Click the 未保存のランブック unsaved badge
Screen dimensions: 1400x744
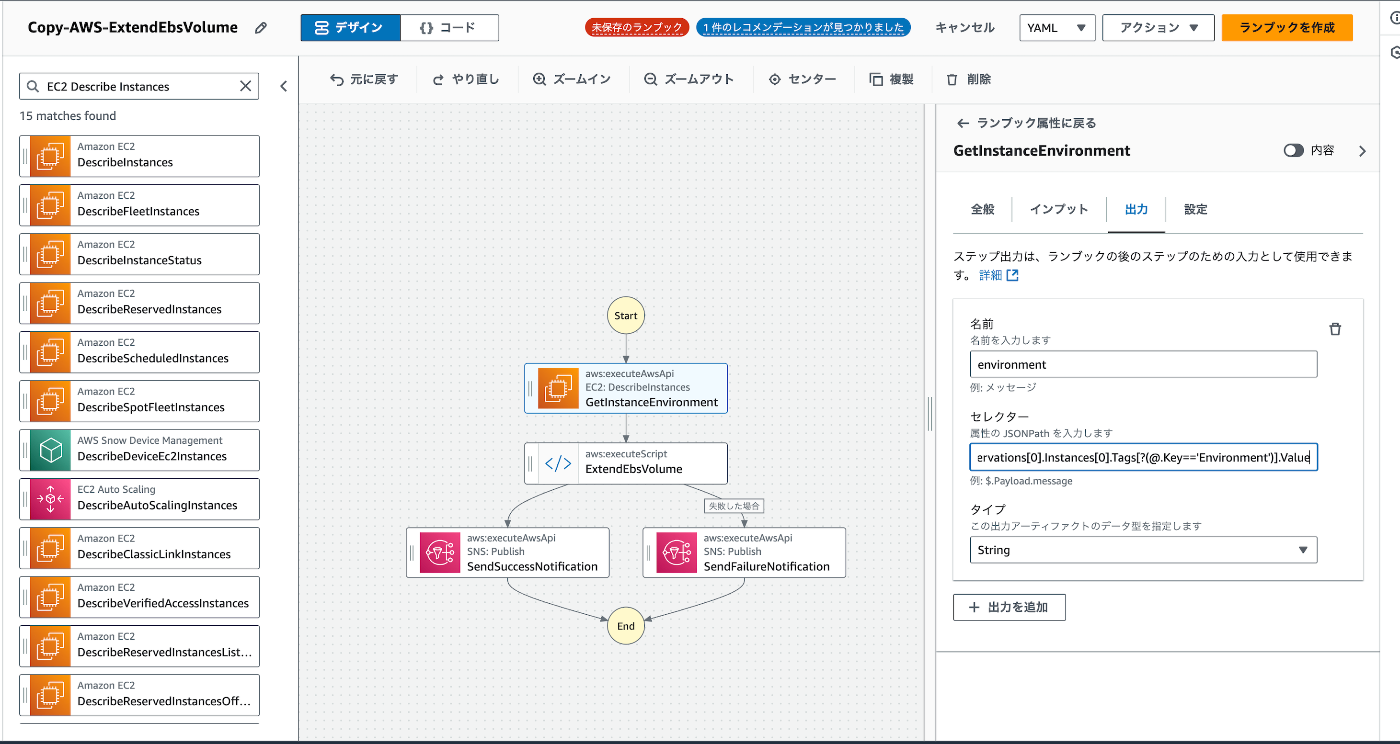[638, 28]
